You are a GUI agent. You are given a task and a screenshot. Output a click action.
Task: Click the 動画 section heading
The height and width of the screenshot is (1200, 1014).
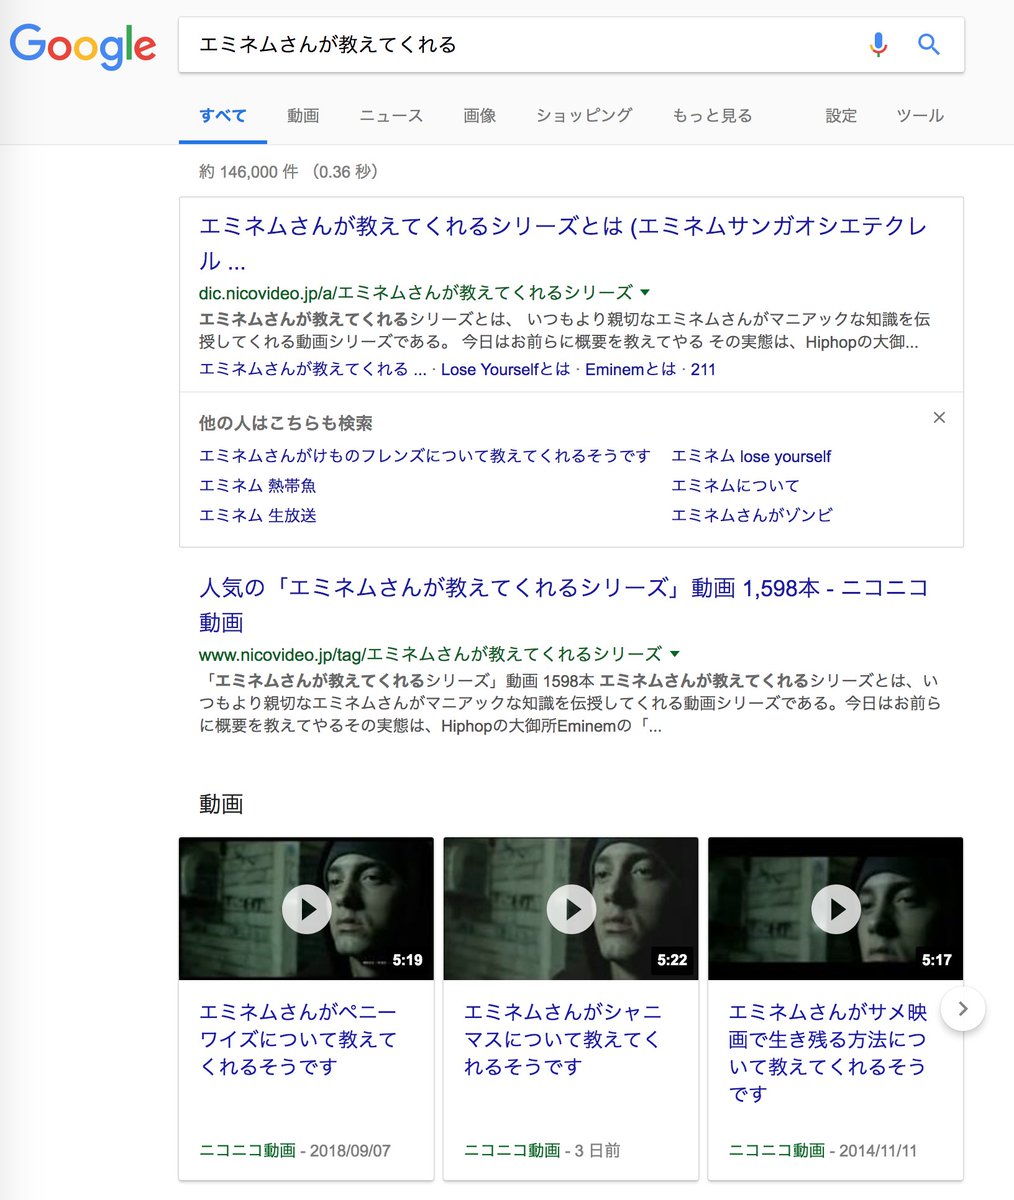(x=221, y=804)
